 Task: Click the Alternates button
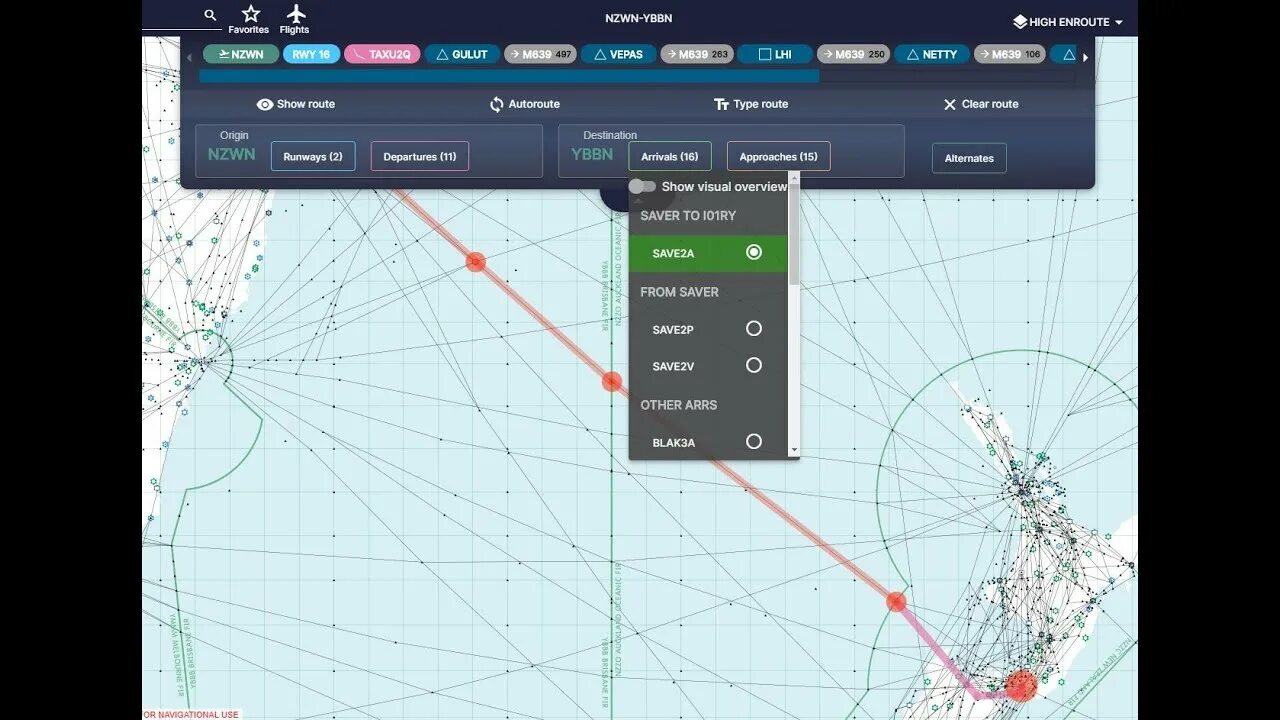969,158
